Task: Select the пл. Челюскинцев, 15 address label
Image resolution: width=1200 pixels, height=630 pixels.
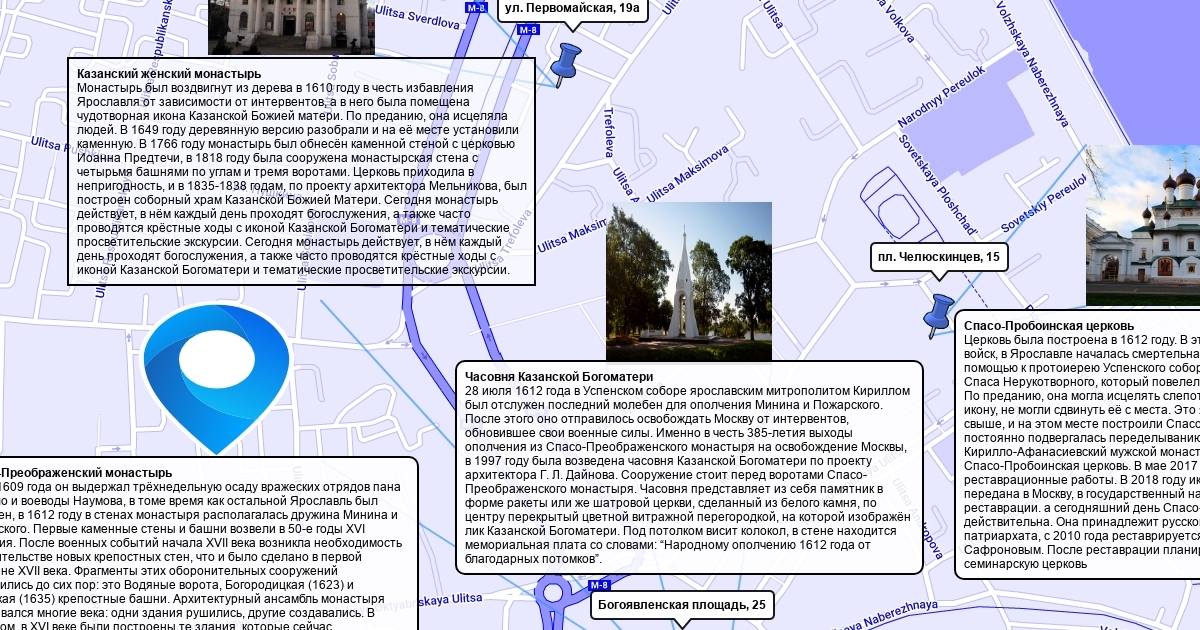Action: coord(938,258)
